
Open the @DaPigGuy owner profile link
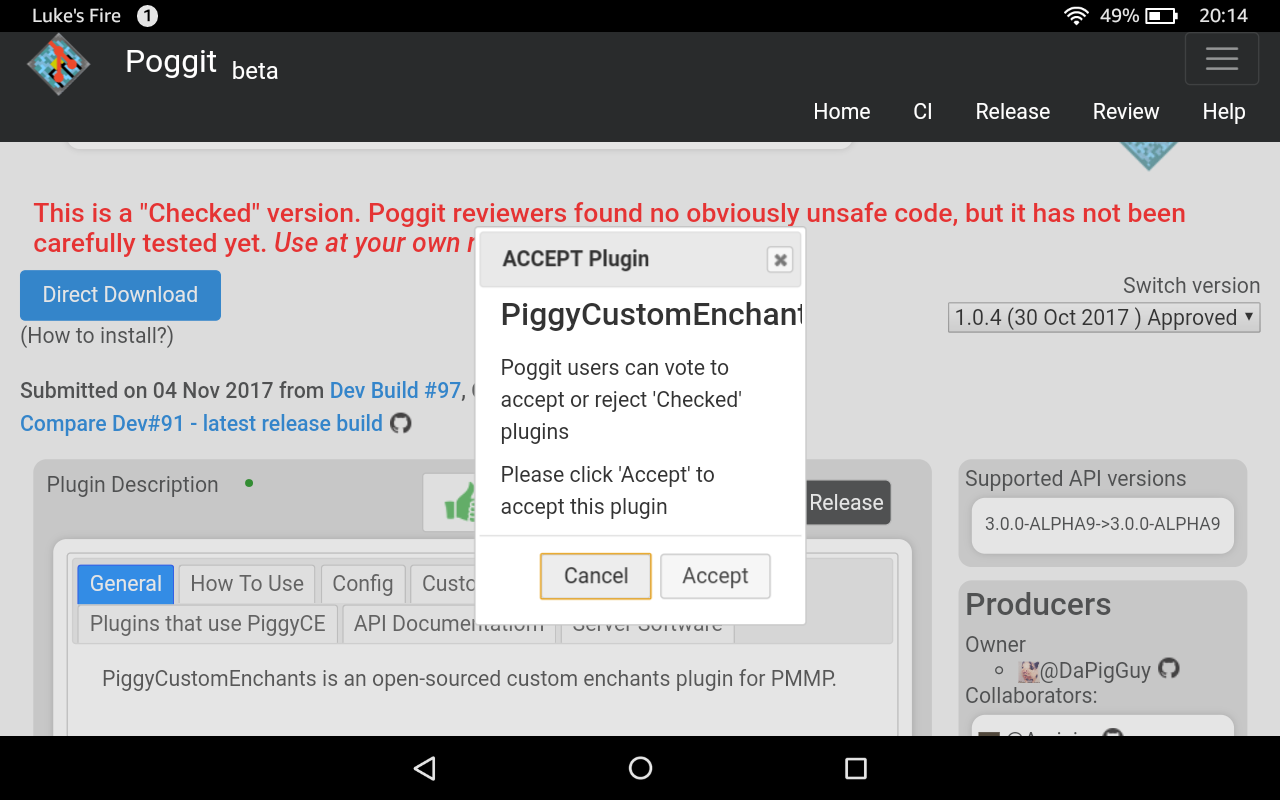coord(1095,670)
